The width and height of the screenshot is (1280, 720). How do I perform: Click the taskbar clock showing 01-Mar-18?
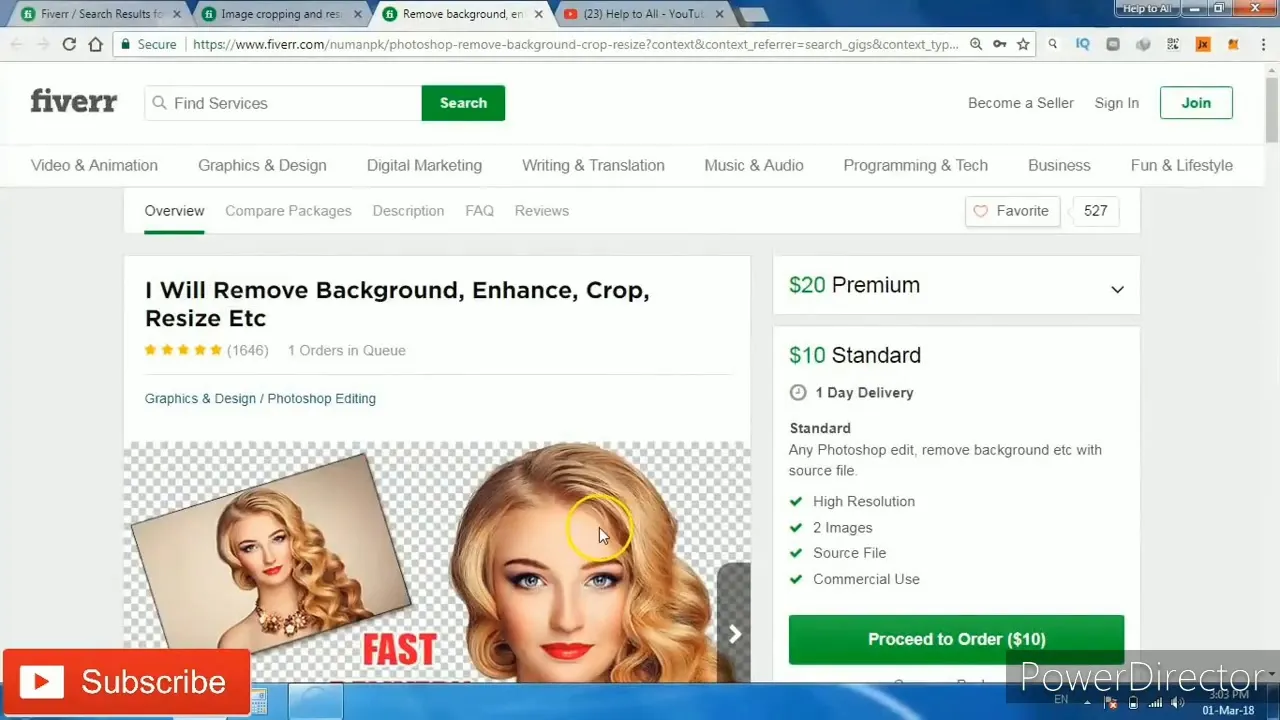(x=1228, y=703)
